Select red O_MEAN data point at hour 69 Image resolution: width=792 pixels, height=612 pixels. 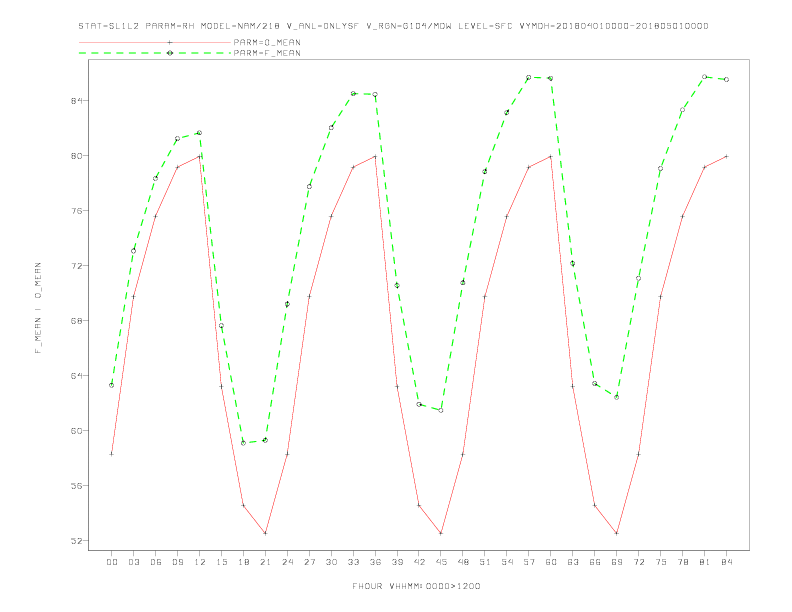pyautogui.click(x=617, y=533)
